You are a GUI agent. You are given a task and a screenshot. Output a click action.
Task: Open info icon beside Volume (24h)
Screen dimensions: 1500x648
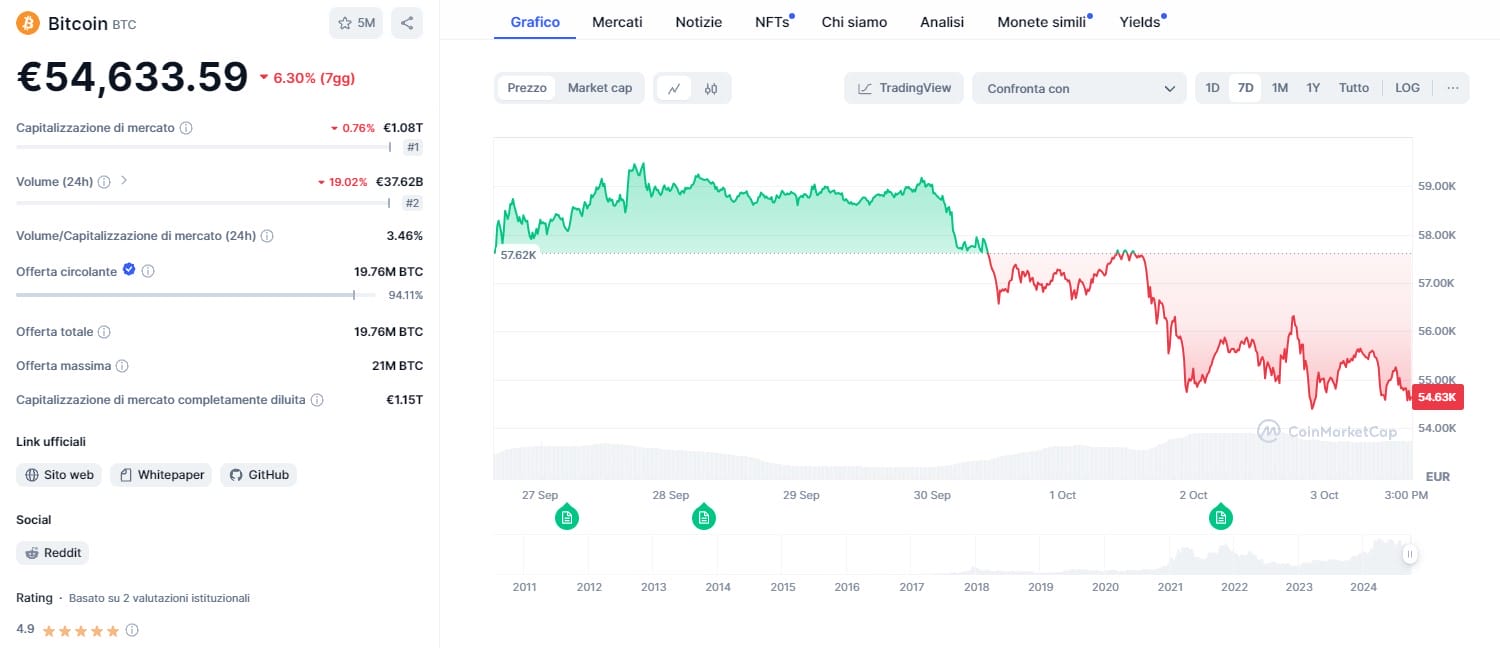coord(105,182)
